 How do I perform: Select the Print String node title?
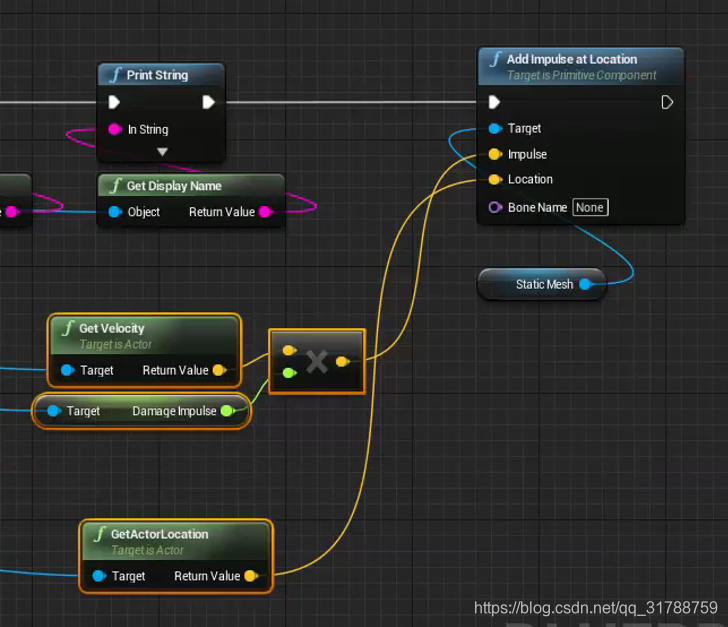(x=157, y=75)
